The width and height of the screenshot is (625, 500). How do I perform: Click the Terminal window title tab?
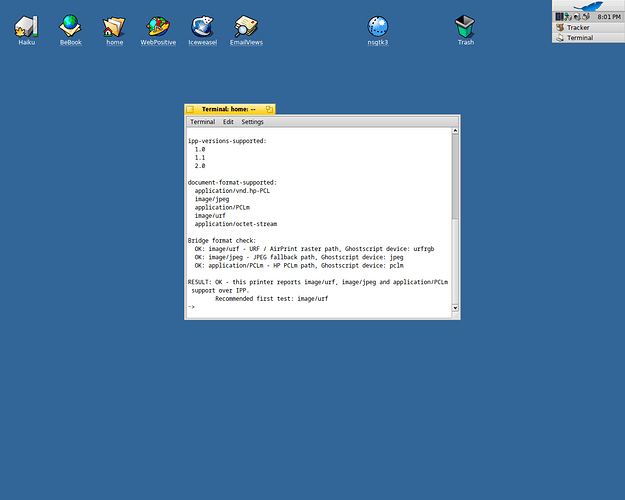coord(229,109)
